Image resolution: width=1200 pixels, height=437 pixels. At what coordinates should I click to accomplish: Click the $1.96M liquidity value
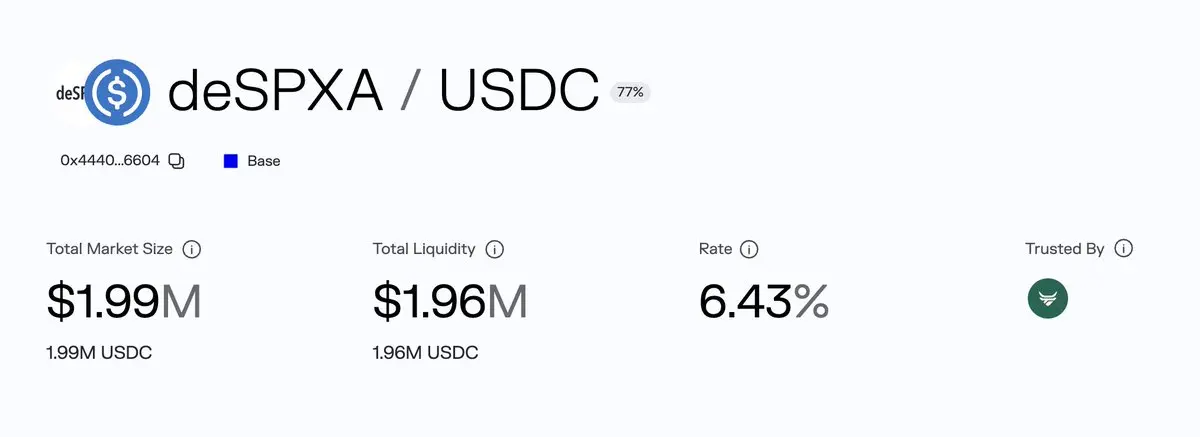(449, 301)
